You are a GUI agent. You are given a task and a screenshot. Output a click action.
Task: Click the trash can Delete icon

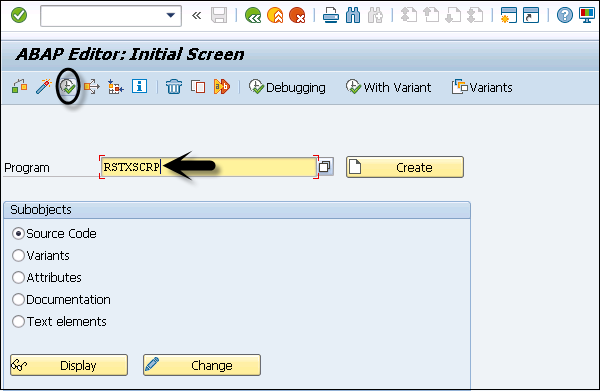[174, 87]
